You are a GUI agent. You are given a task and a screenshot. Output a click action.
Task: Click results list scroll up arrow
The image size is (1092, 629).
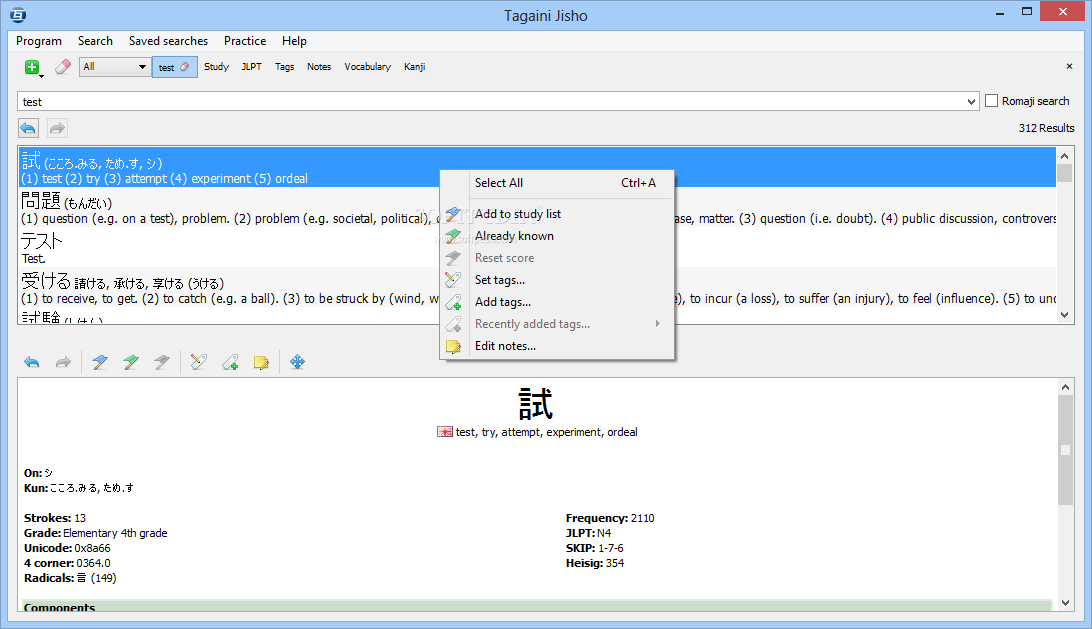(1064, 156)
